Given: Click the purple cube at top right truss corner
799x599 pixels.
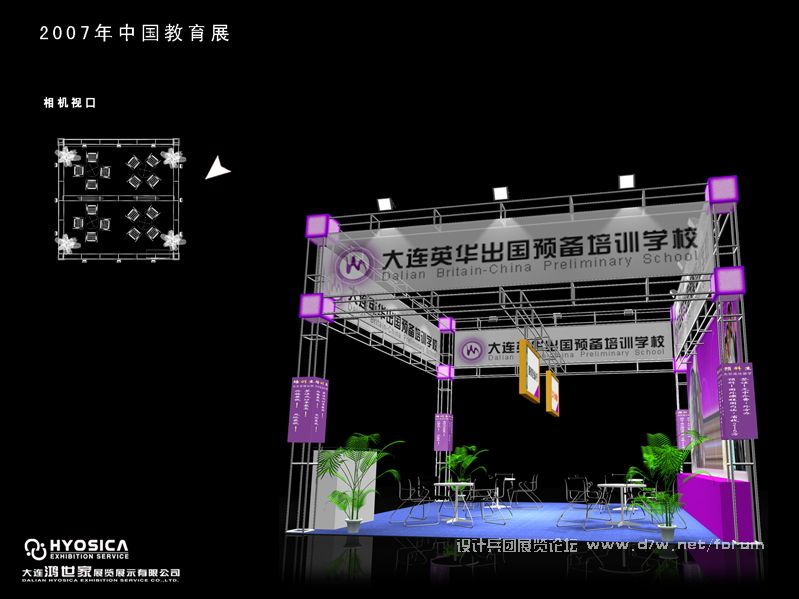Looking at the screenshot, I should pos(723,189).
